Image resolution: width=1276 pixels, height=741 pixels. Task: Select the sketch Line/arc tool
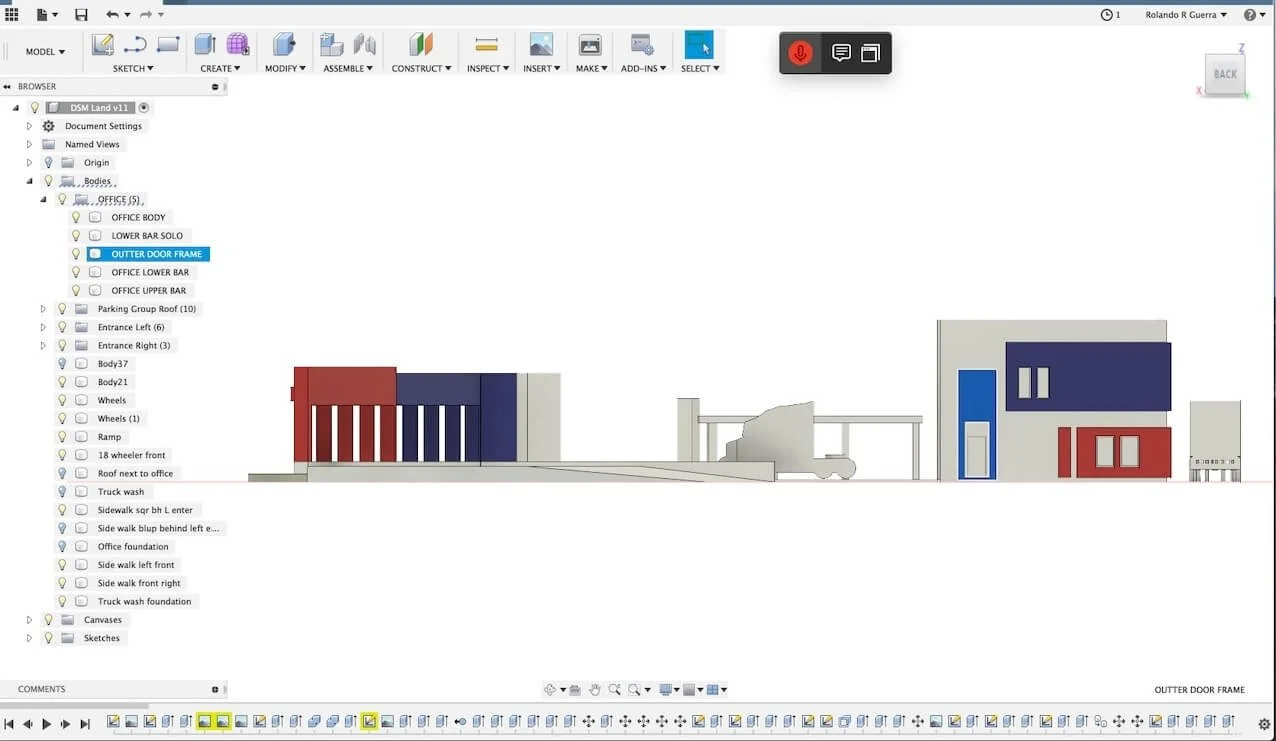(135, 45)
